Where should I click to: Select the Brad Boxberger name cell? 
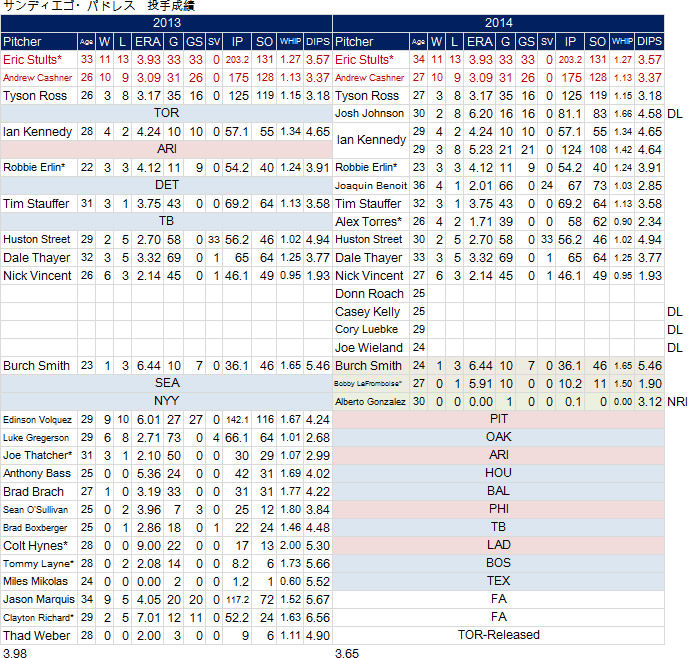(x=39, y=528)
